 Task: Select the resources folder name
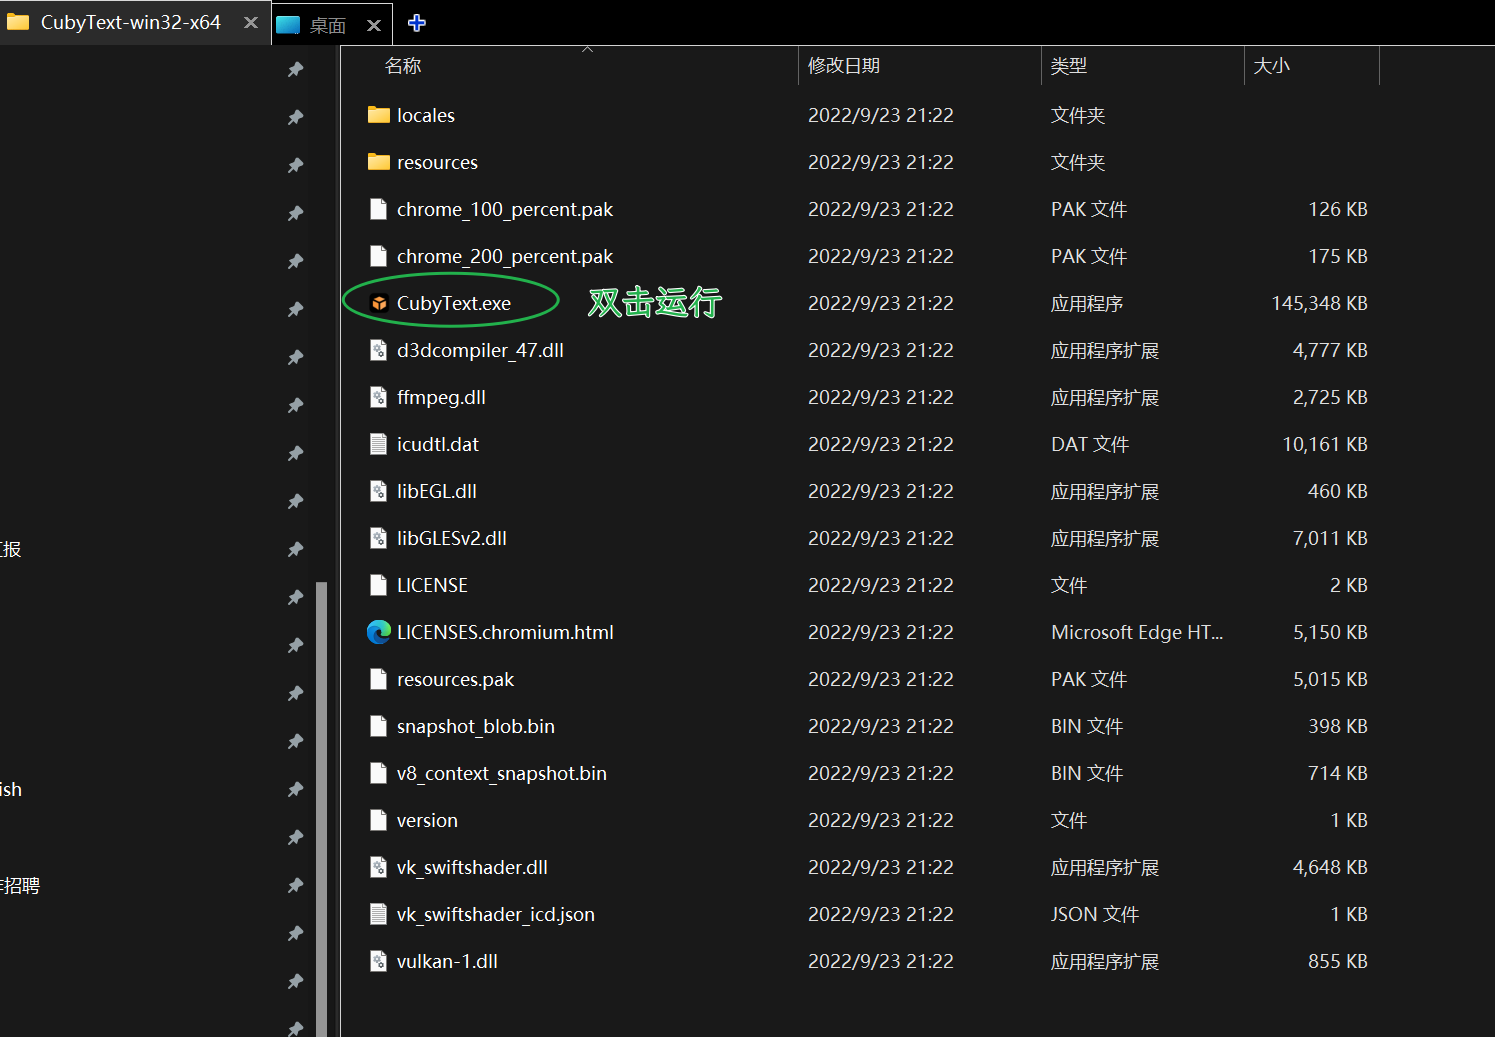pyautogui.click(x=437, y=162)
